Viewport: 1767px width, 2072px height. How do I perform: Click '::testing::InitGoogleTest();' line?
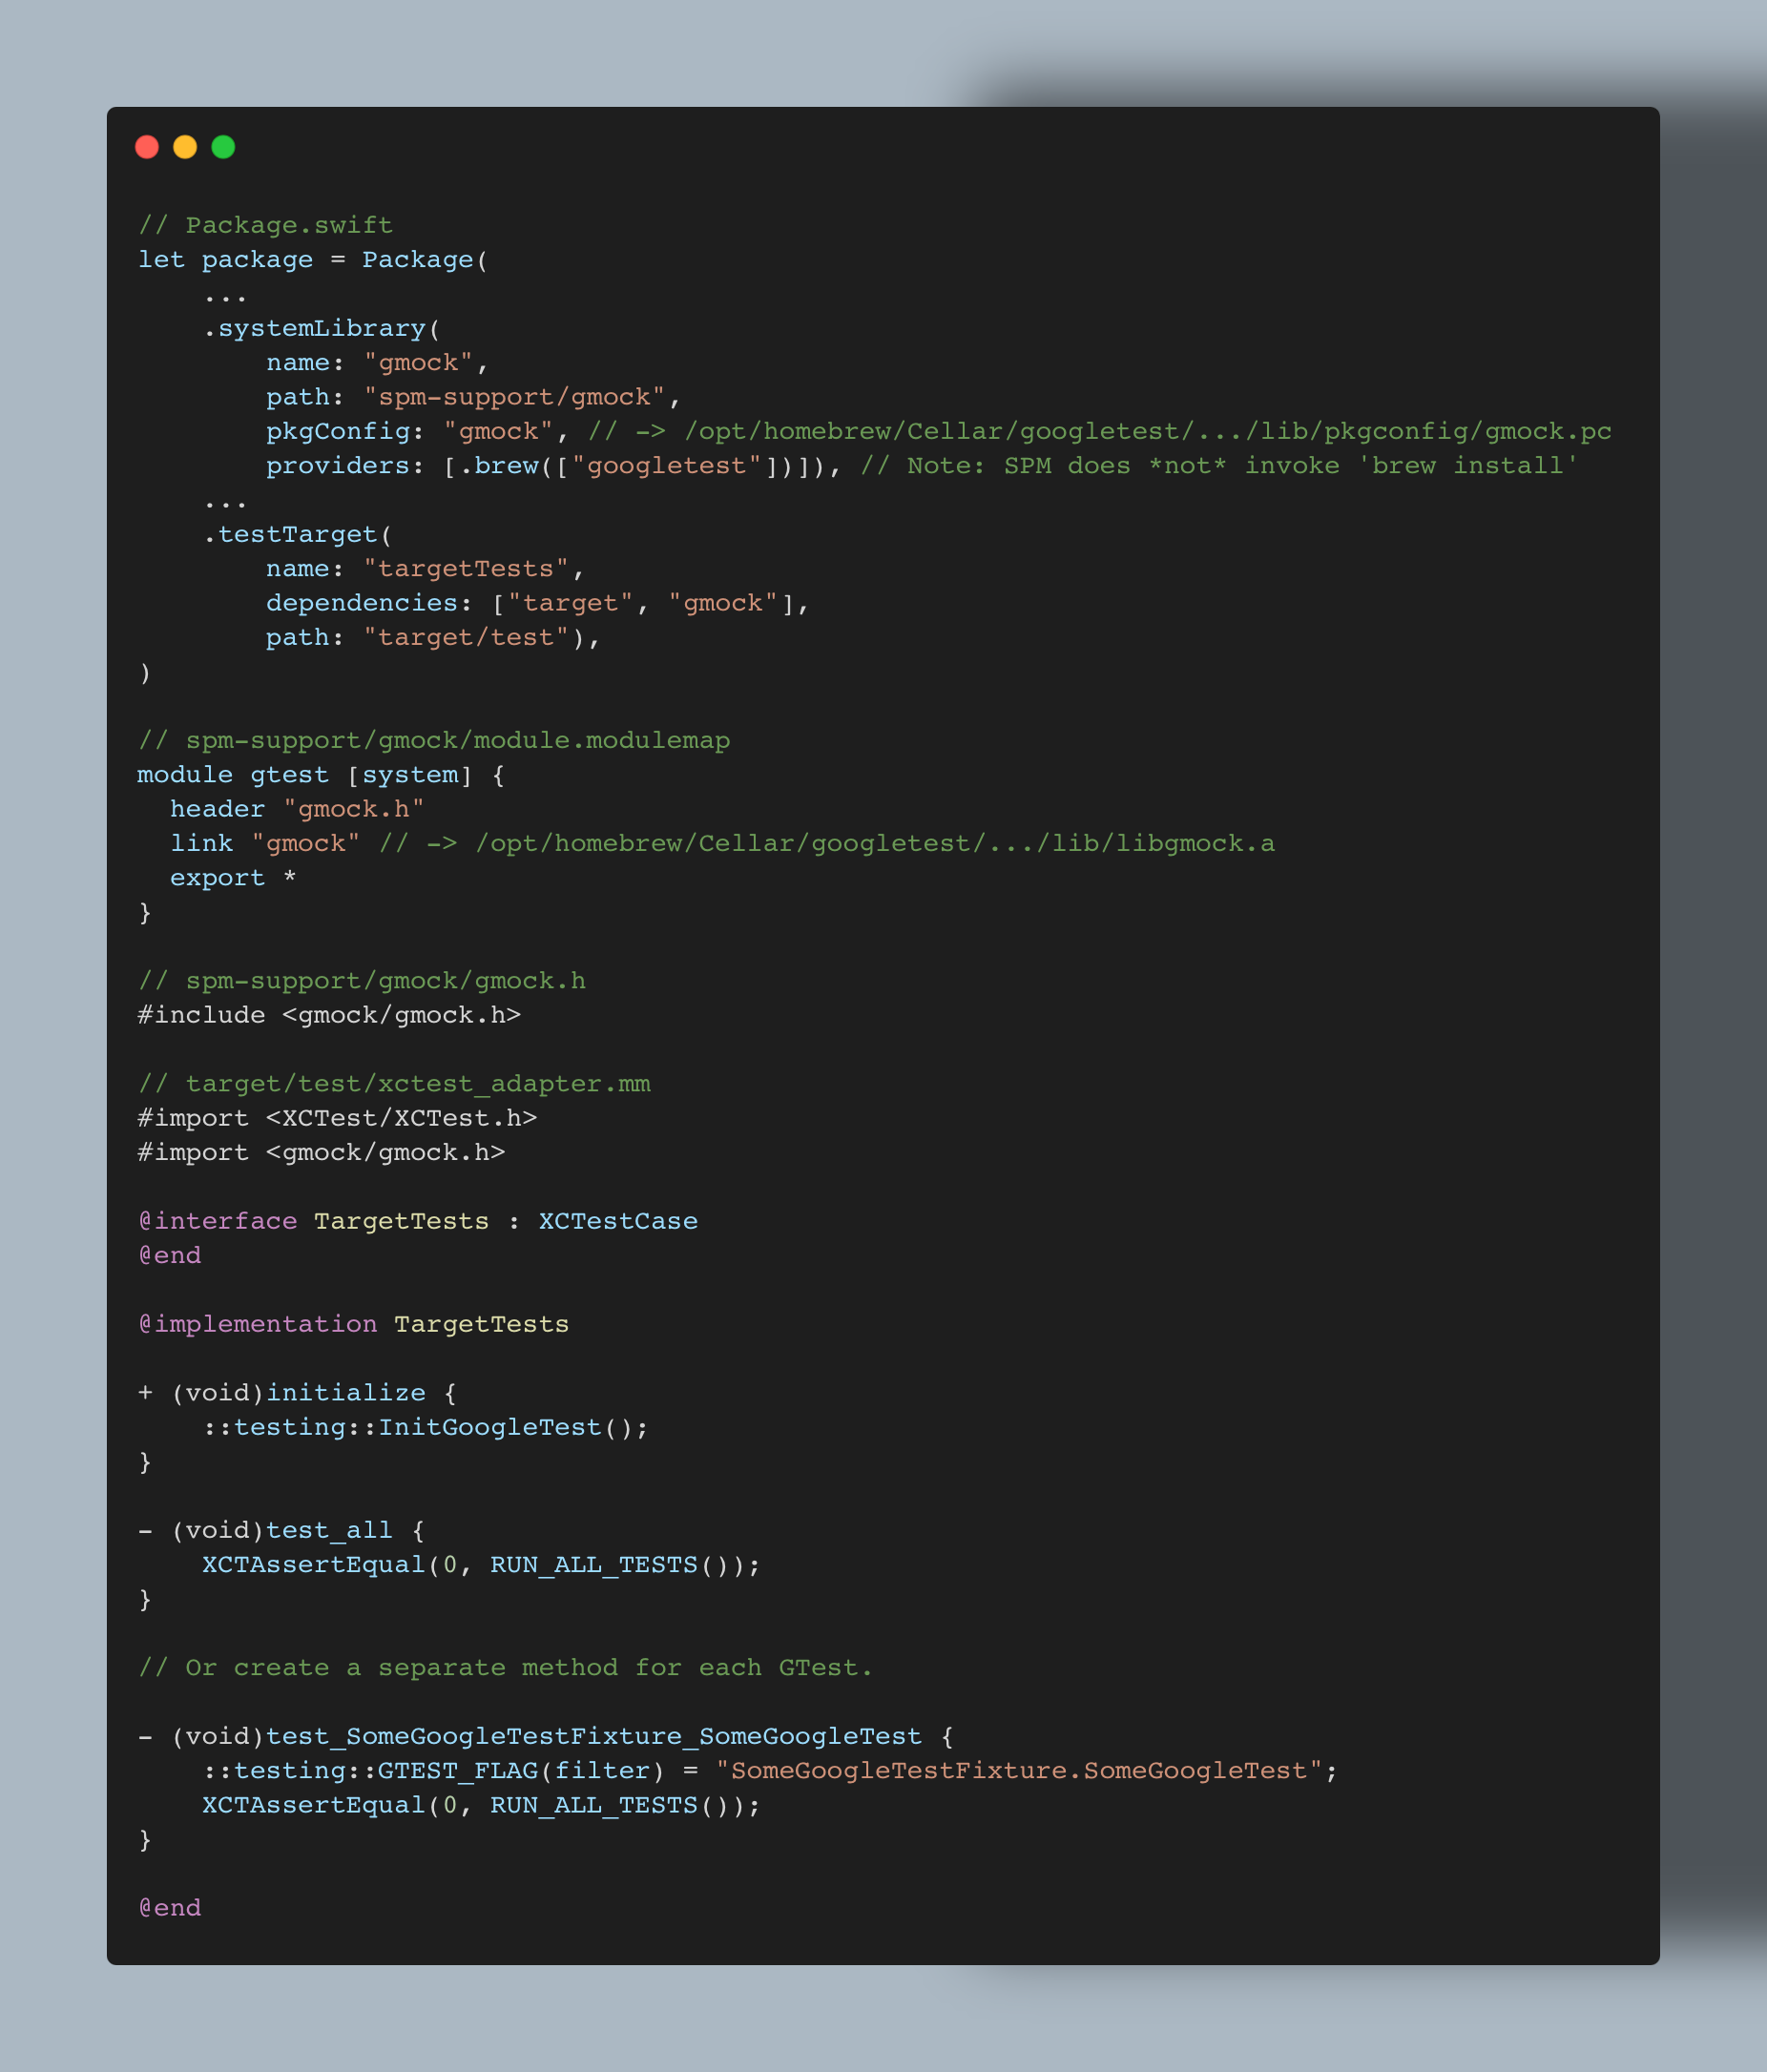tap(425, 1427)
